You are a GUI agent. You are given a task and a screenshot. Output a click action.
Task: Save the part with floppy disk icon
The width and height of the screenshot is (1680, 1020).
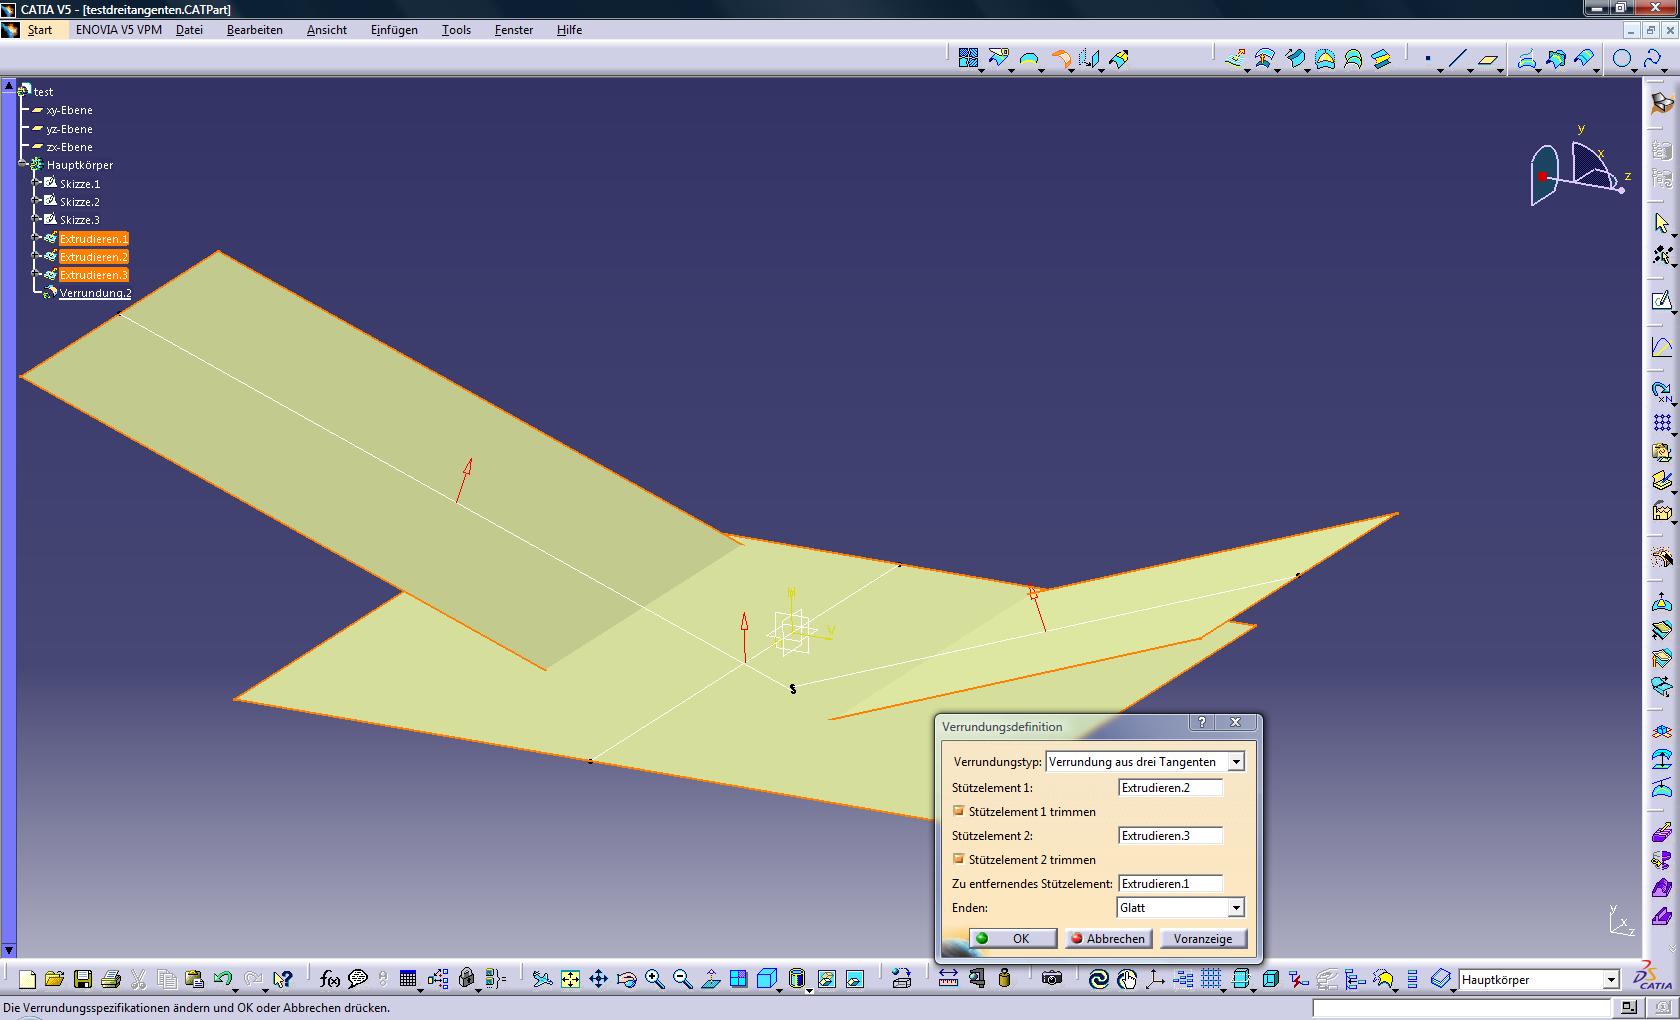pyautogui.click(x=83, y=980)
